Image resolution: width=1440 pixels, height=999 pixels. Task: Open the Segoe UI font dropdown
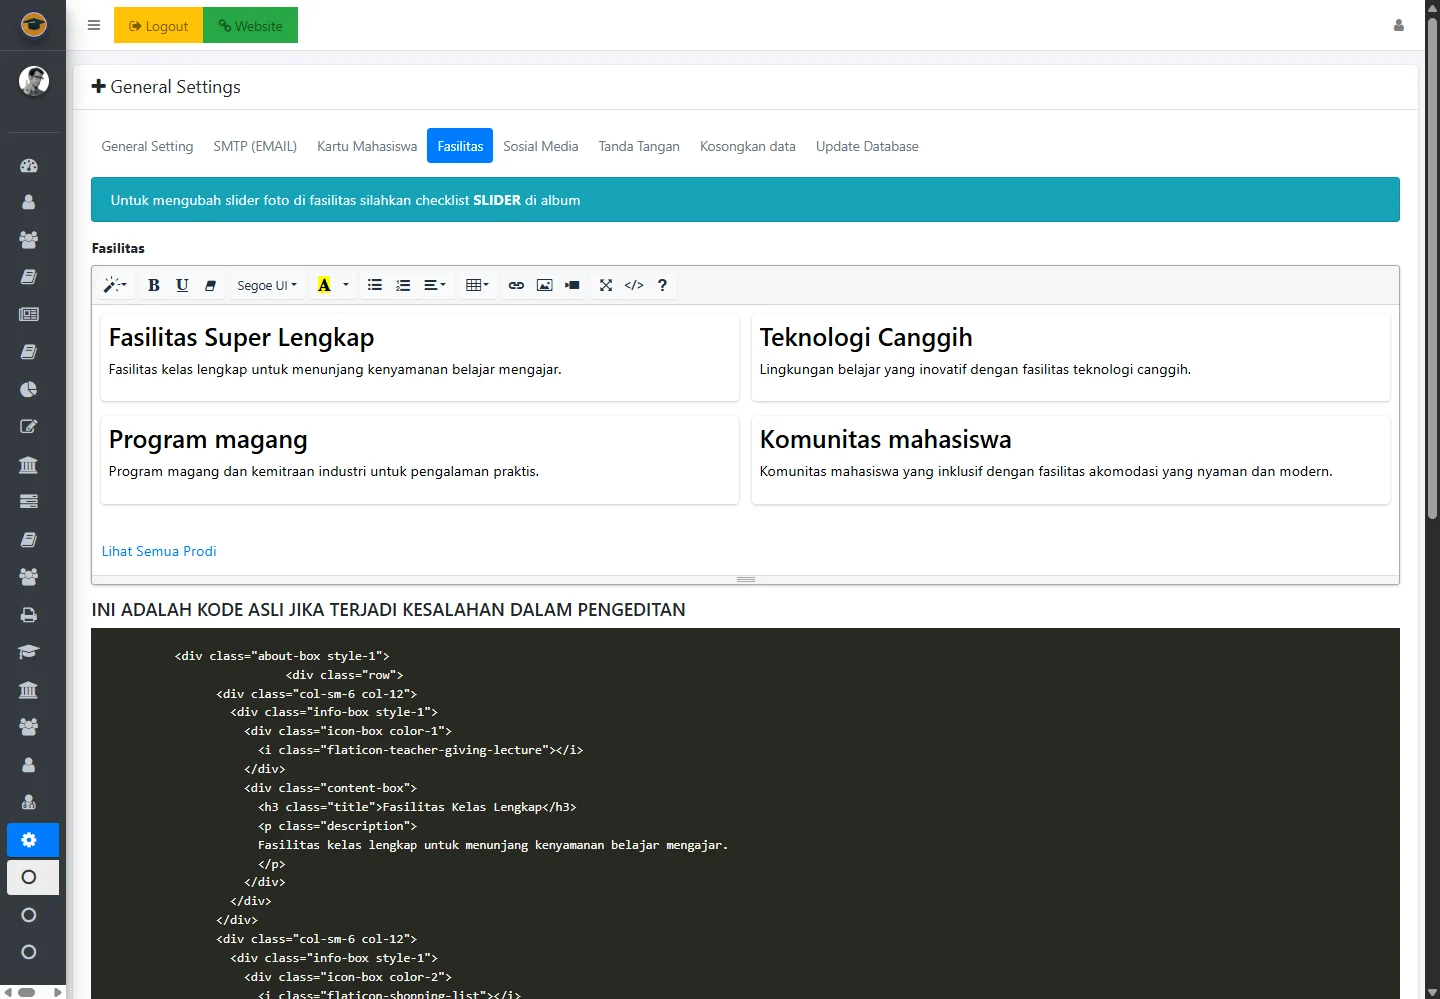(x=266, y=285)
